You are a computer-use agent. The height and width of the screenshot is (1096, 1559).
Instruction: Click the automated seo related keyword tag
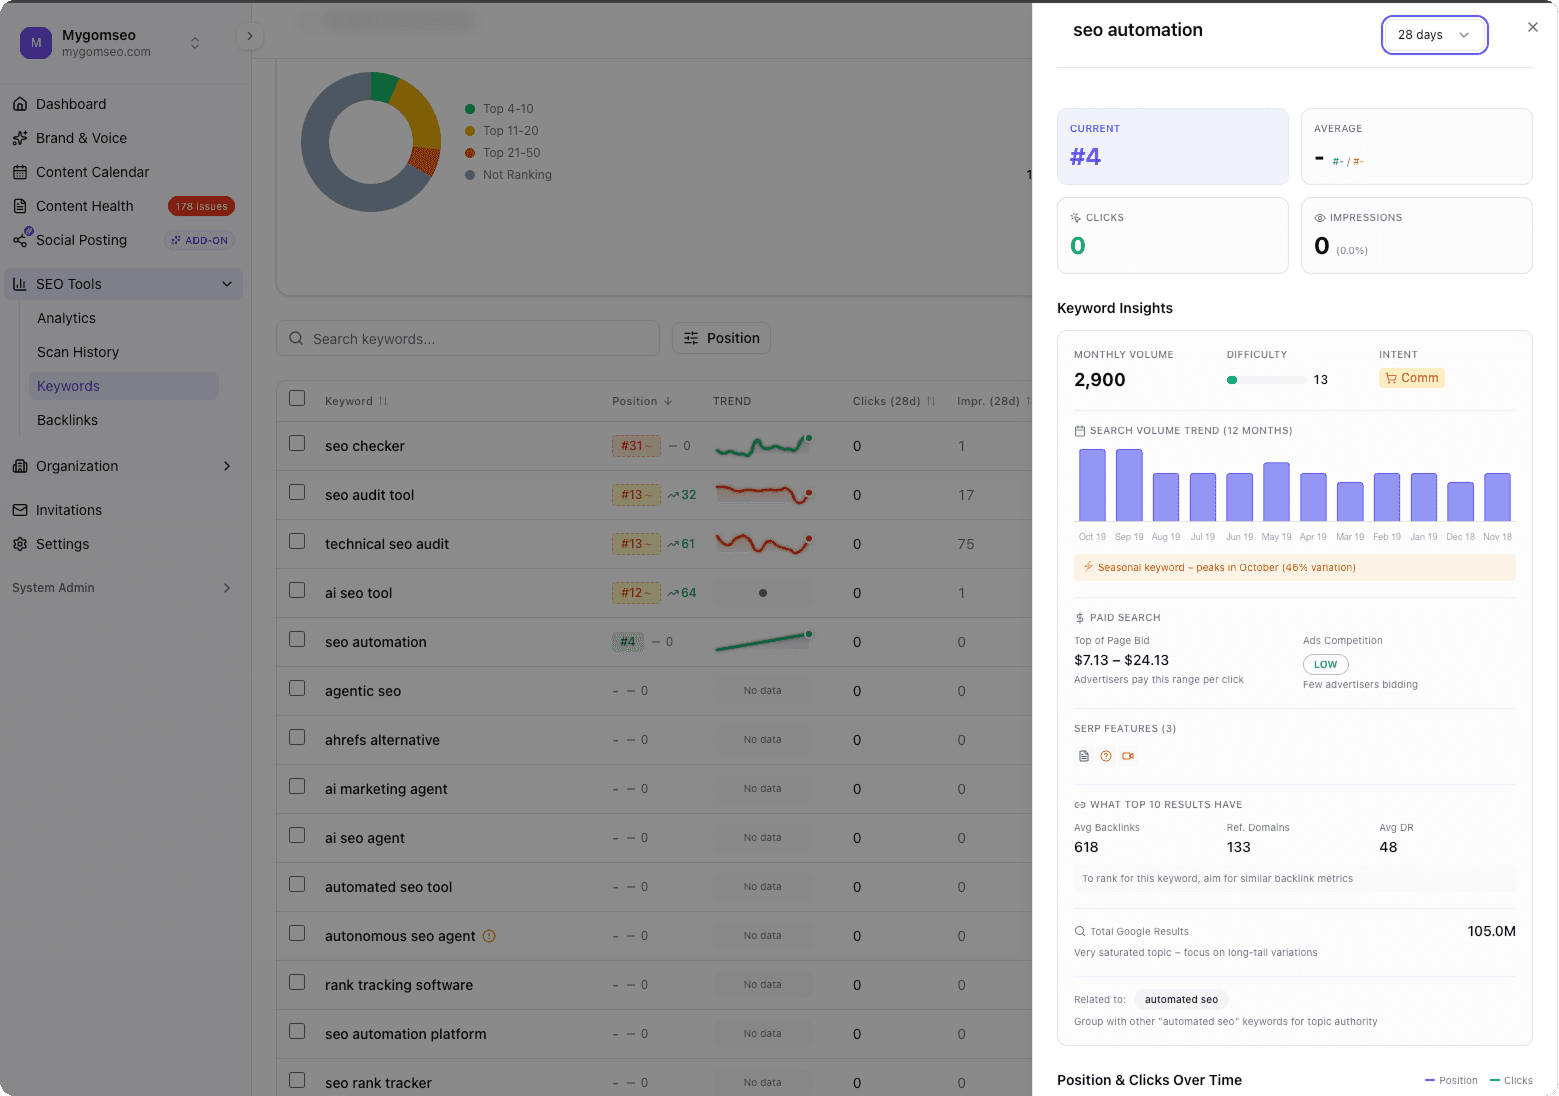(x=1181, y=999)
